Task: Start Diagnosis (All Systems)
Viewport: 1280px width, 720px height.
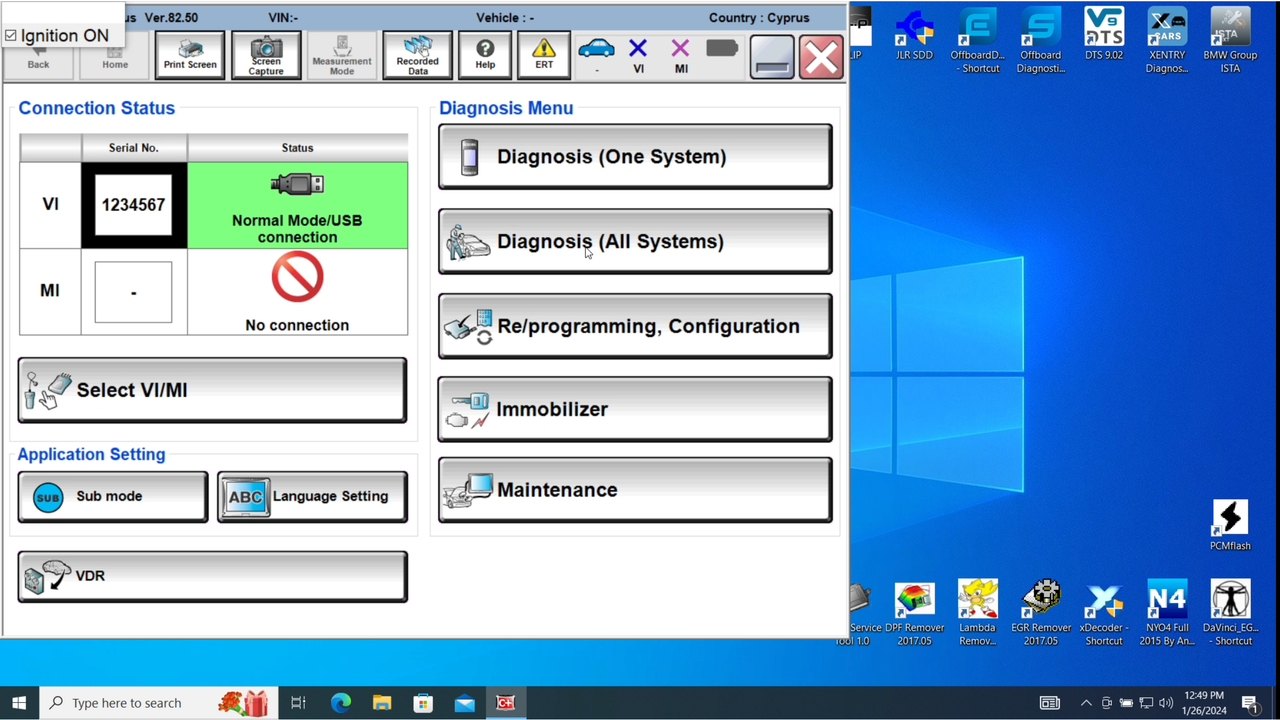Action: coord(634,241)
